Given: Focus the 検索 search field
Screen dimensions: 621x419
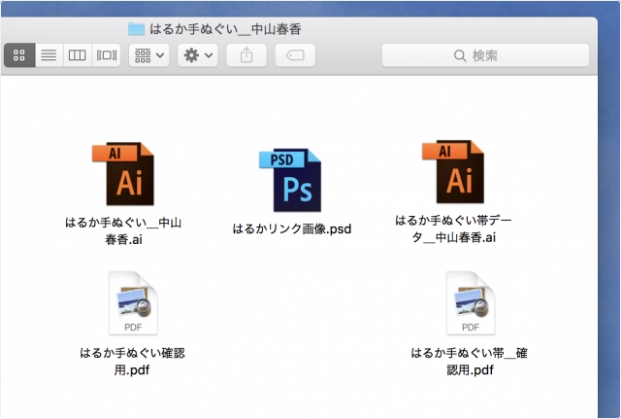Looking at the screenshot, I should click(485, 55).
